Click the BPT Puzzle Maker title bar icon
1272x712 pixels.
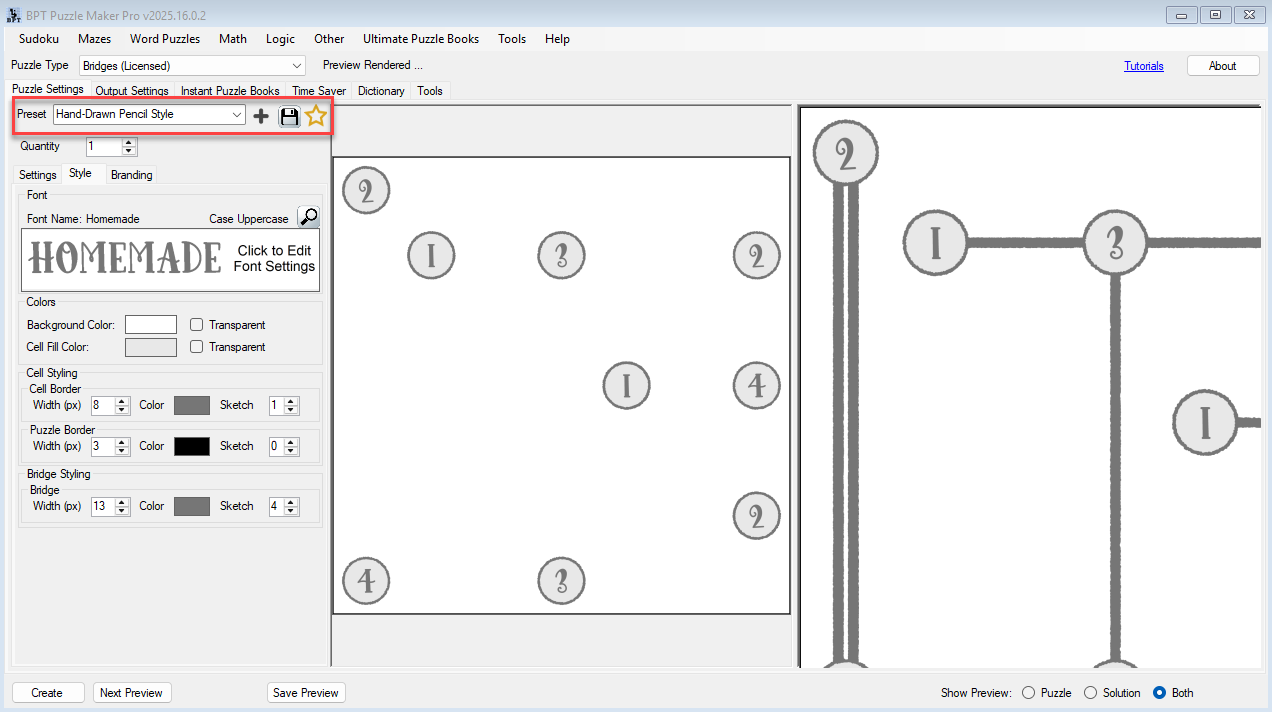(13, 15)
